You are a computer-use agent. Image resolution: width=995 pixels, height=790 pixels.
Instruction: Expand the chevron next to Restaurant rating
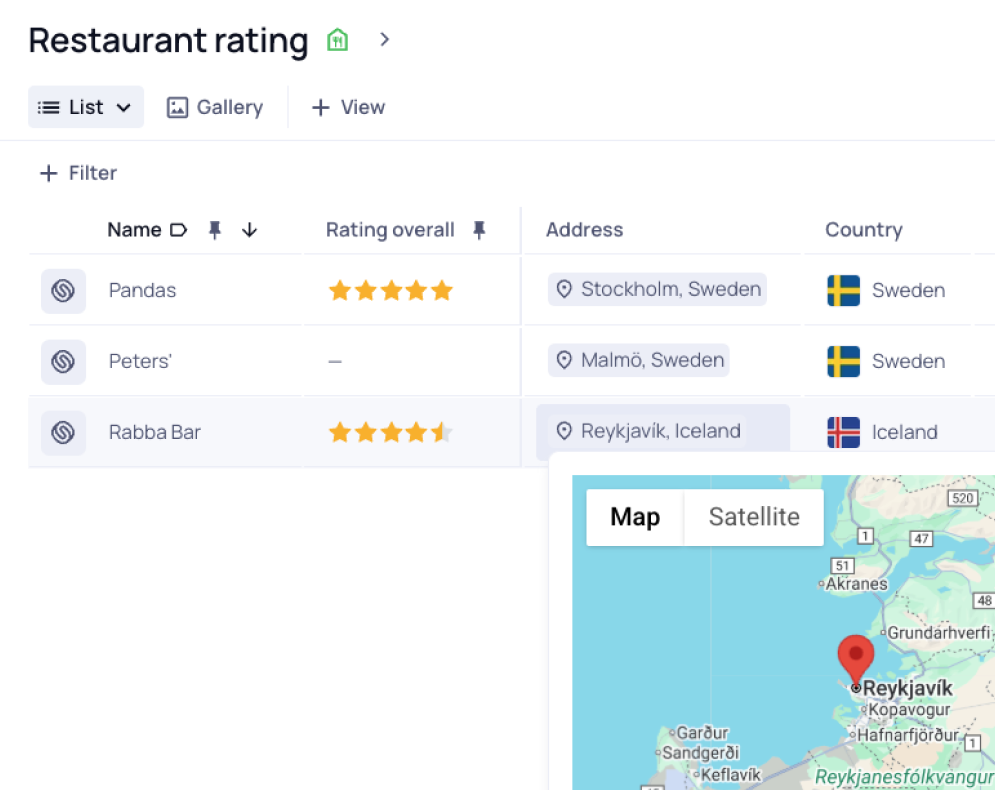(x=384, y=40)
